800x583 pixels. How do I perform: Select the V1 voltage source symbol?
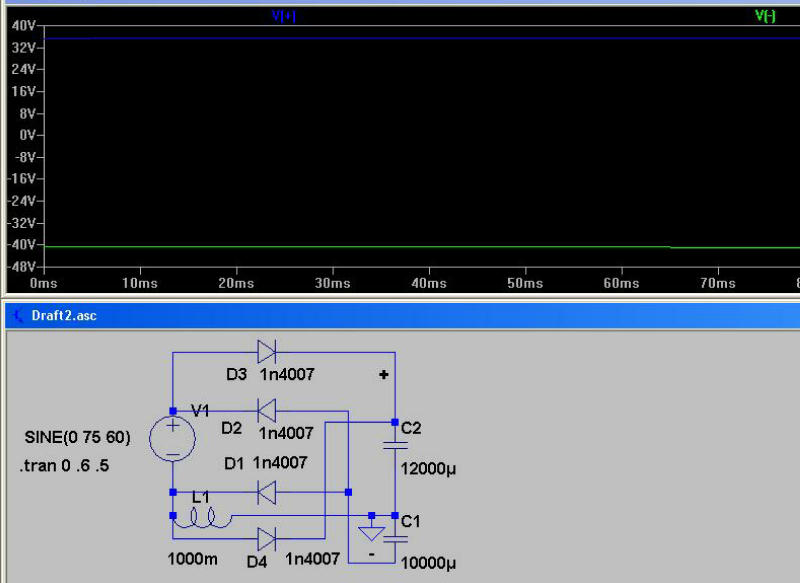[x=172, y=439]
